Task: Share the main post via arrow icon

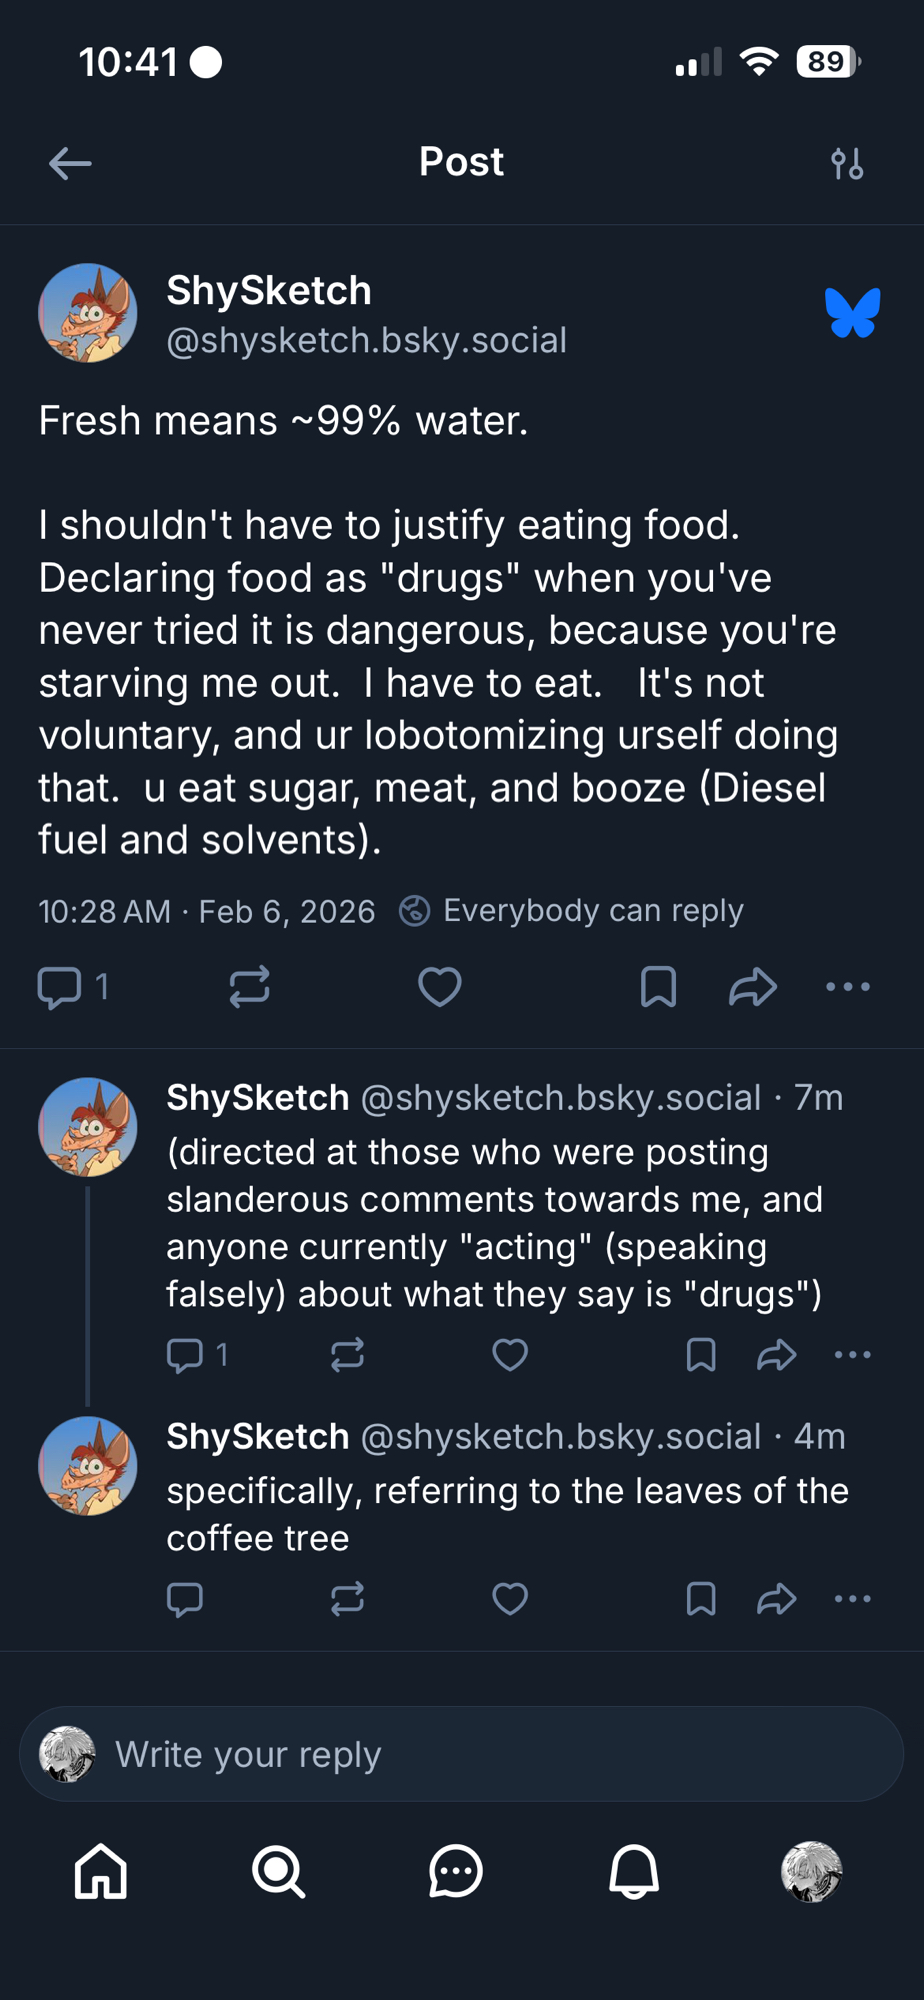Action: (x=753, y=987)
